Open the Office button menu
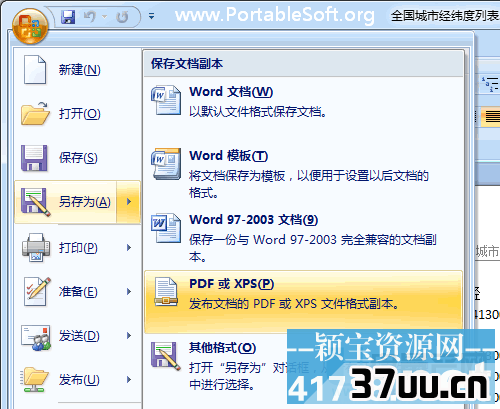This screenshot has width=500, height=409. (x=30, y=26)
